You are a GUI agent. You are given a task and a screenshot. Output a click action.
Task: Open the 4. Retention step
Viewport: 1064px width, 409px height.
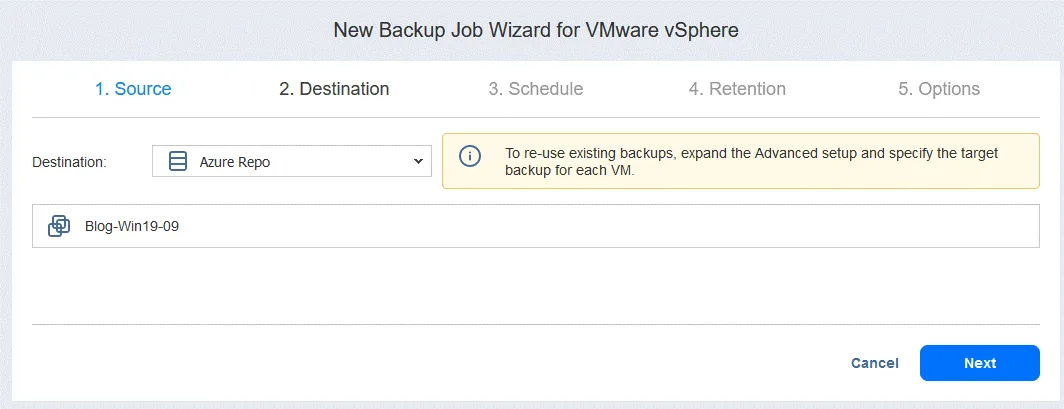tap(737, 89)
